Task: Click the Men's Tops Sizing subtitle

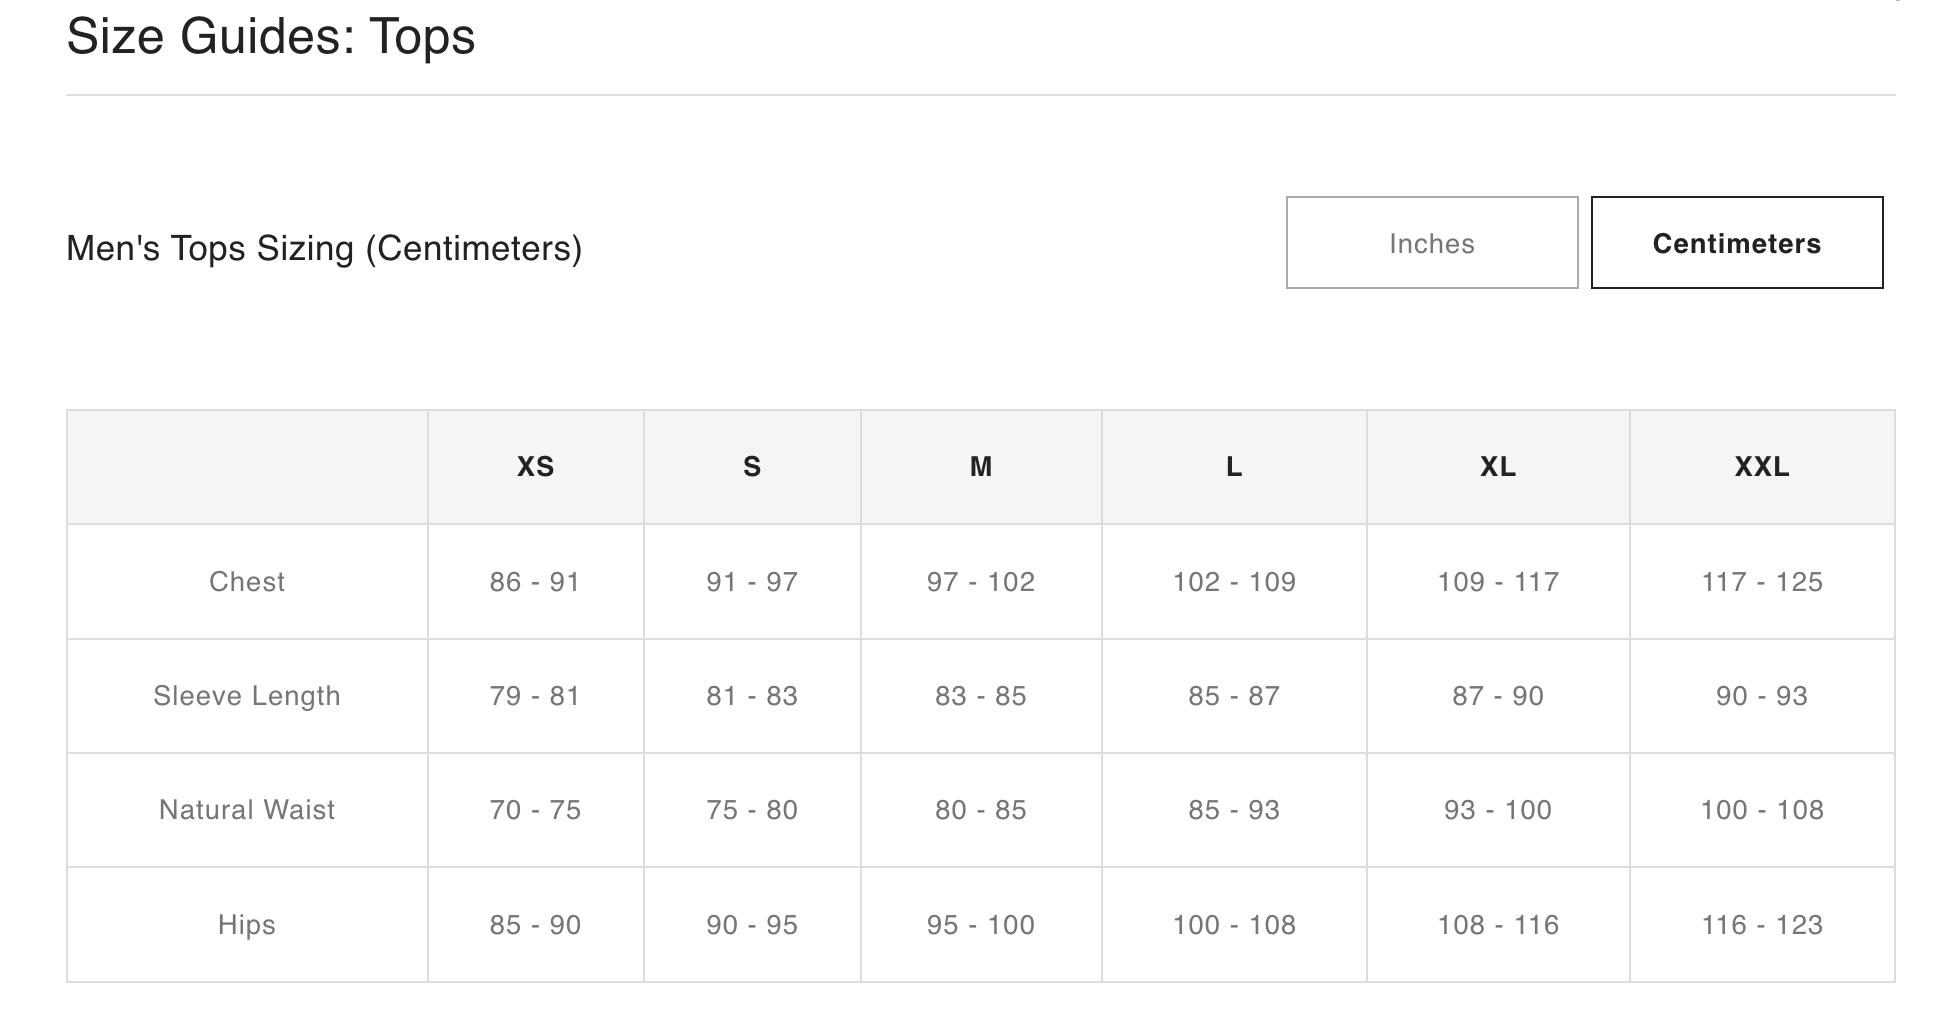Action: tap(324, 248)
